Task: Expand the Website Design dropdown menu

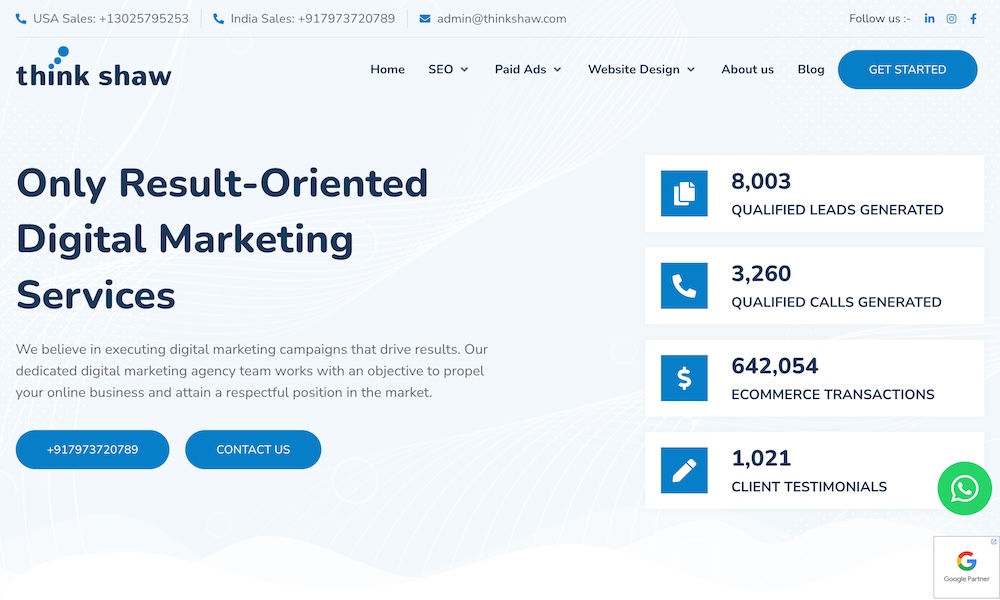Action: pos(641,70)
